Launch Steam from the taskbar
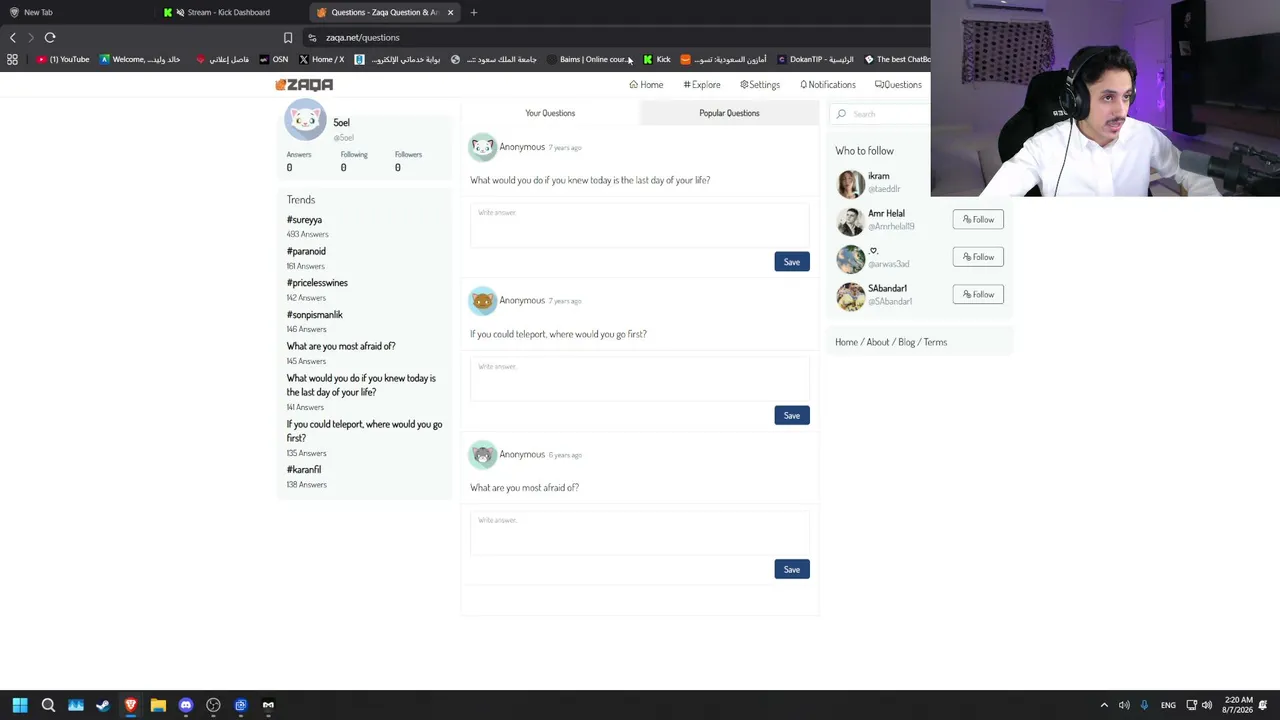 [x=103, y=705]
